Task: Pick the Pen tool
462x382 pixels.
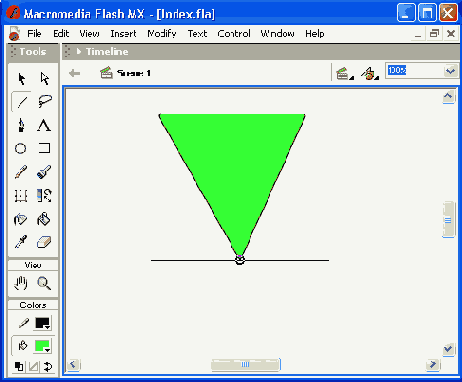Action: pyautogui.click(x=21, y=125)
